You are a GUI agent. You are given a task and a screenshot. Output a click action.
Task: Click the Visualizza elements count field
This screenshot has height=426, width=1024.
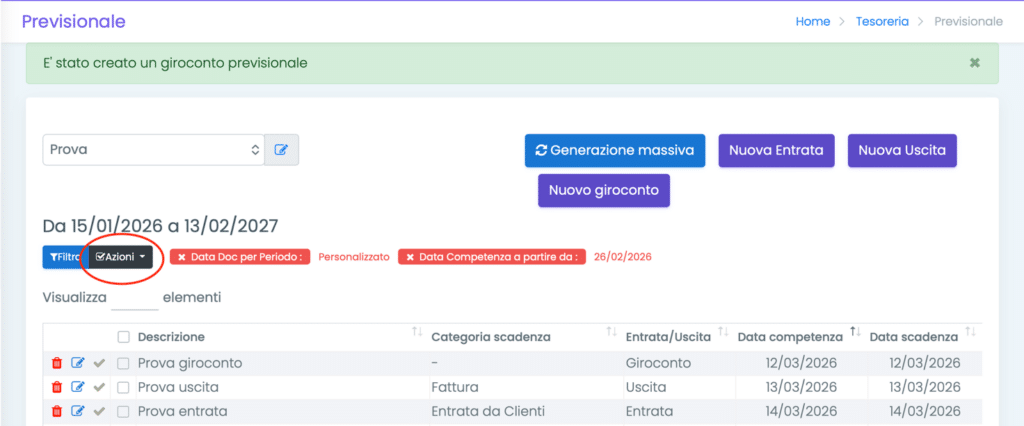pos(135,298)
